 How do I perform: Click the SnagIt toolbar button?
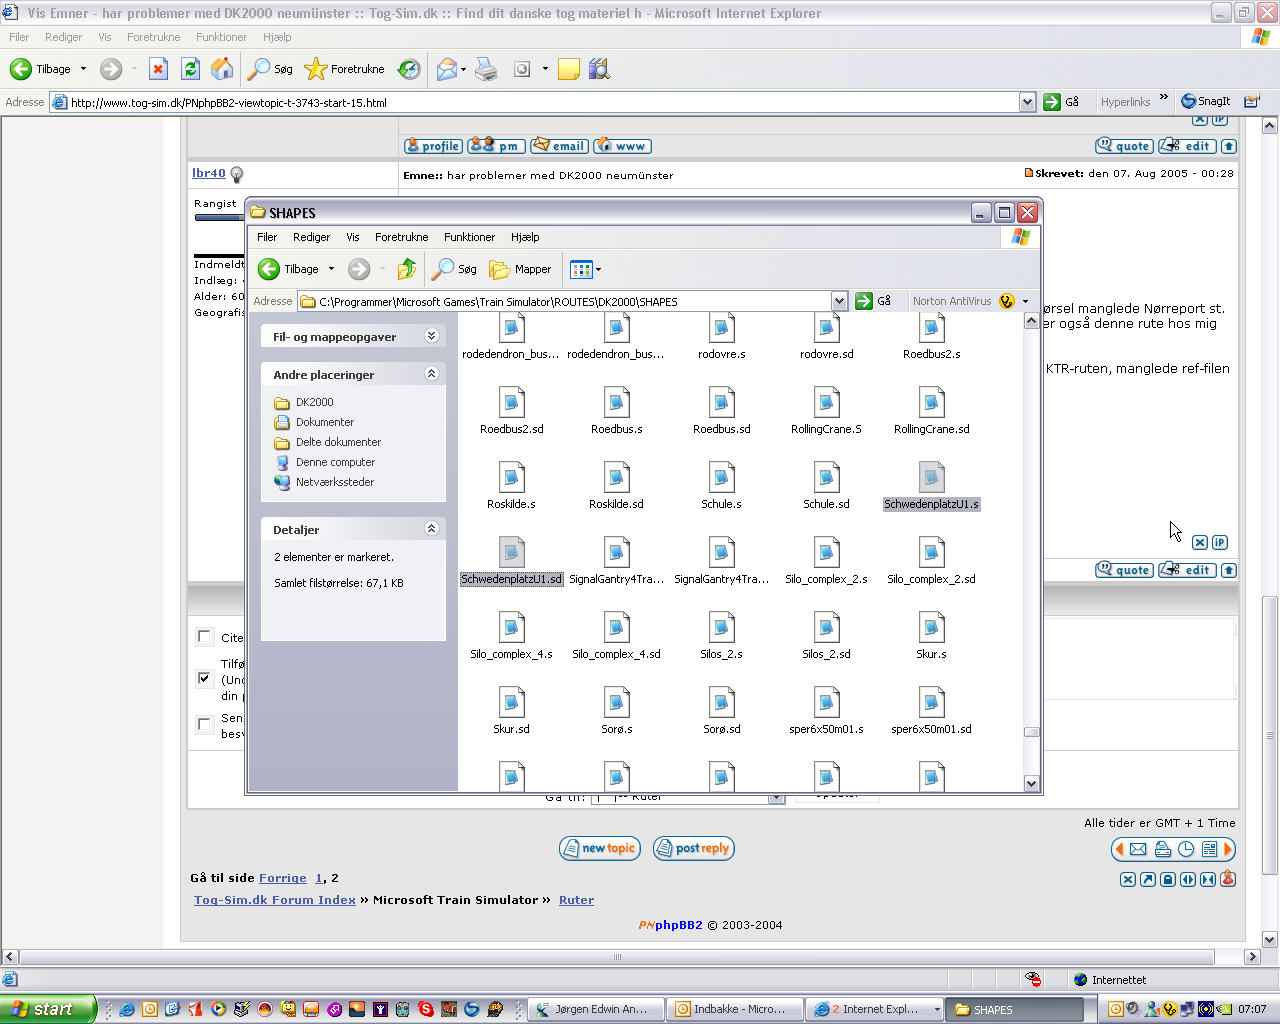click(1206, 101)
